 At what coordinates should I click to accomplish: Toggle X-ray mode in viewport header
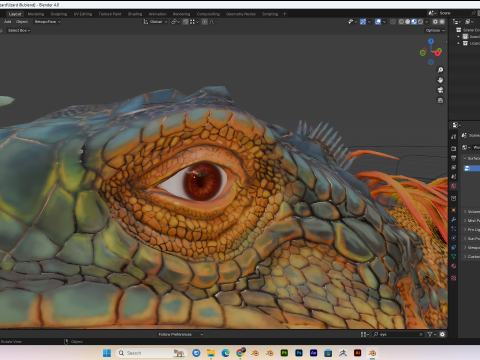coord(393,22)
